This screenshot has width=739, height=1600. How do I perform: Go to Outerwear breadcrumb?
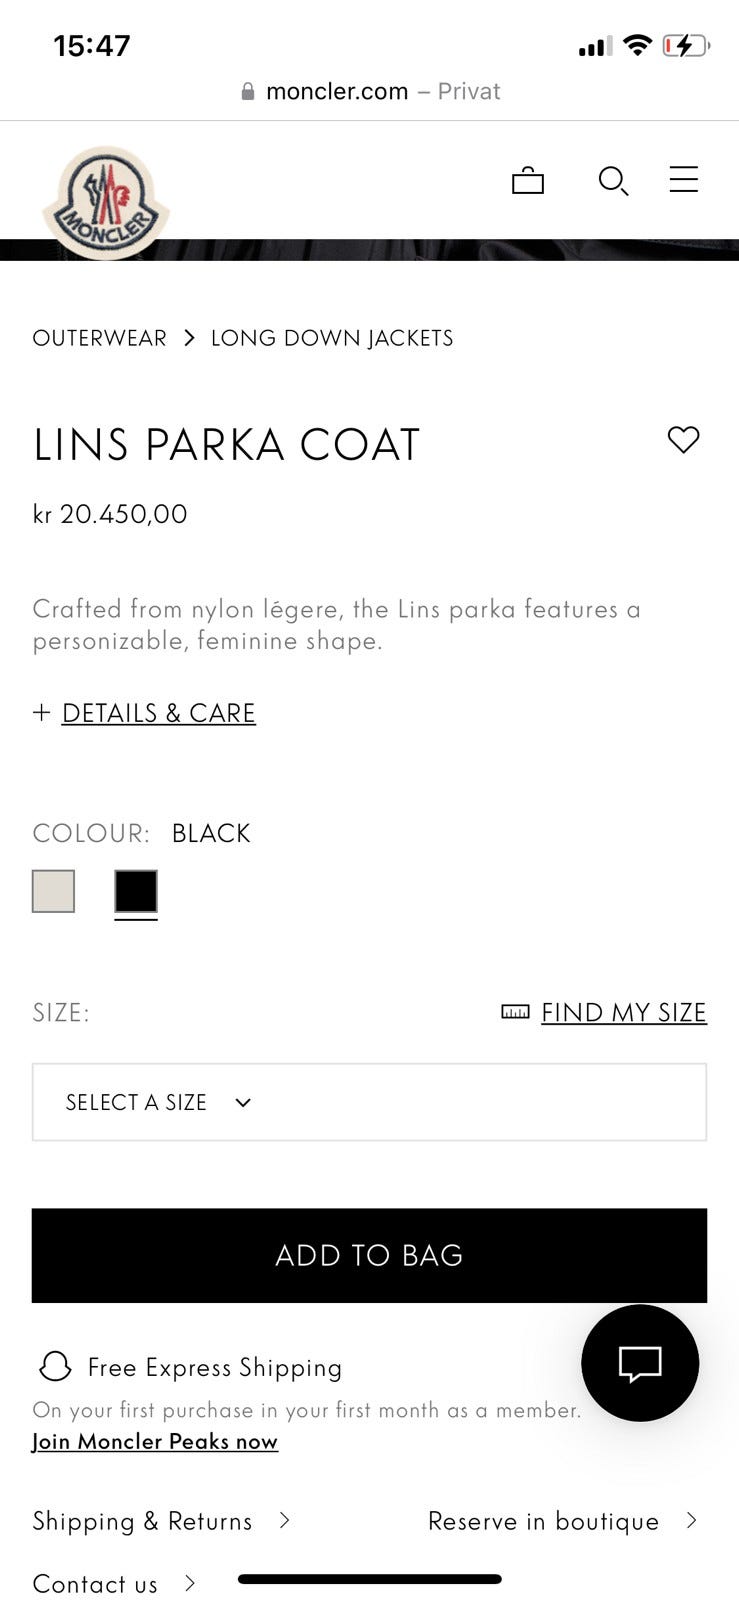(x=99, y=338)
